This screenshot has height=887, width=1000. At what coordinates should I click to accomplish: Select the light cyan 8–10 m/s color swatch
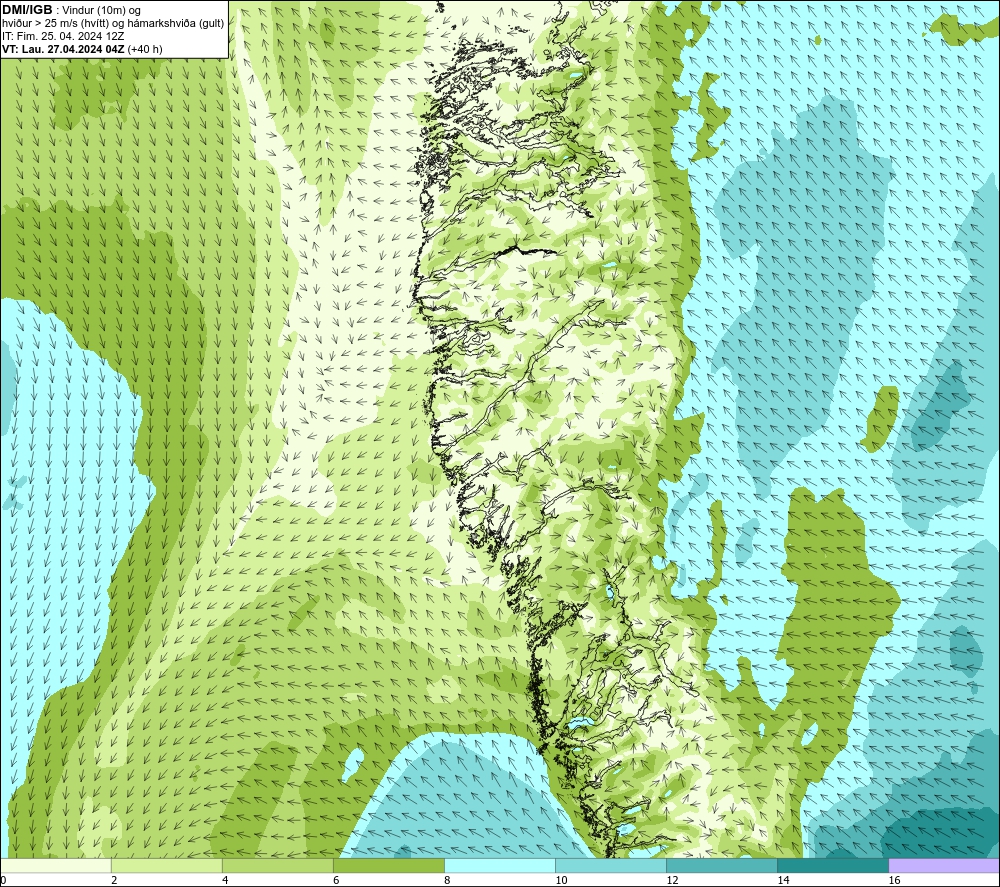[500, 865]
